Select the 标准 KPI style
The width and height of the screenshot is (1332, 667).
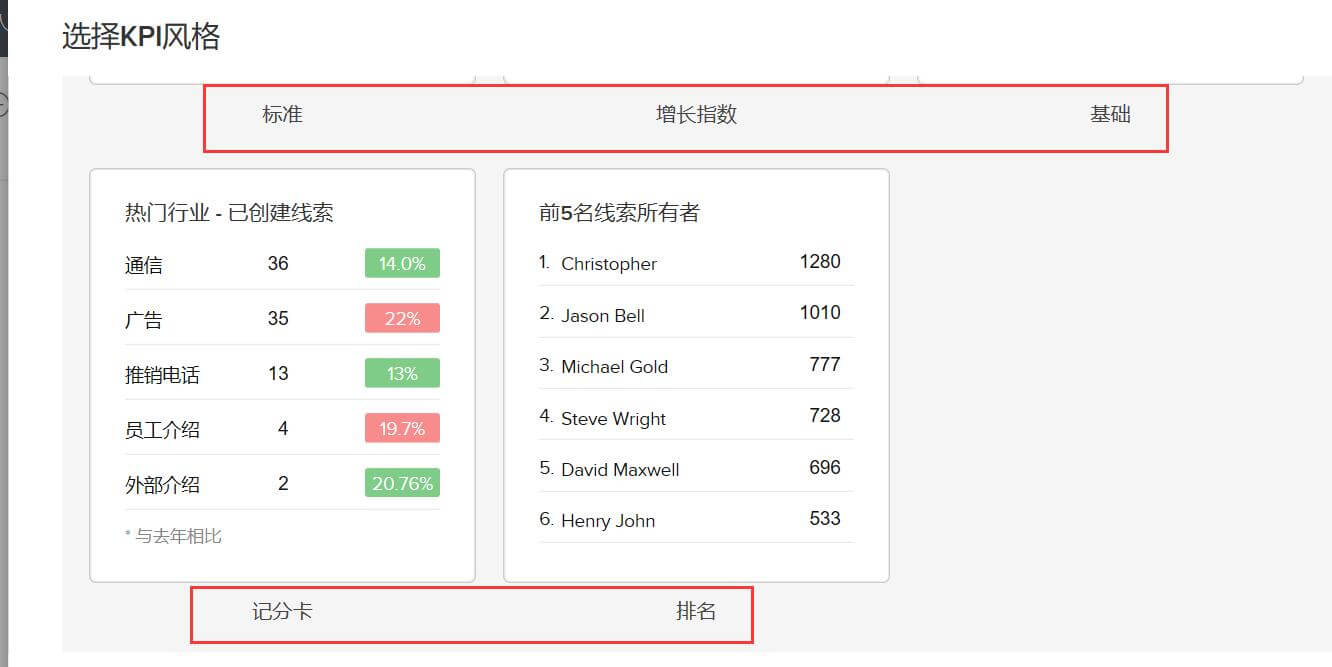point(281,114)
